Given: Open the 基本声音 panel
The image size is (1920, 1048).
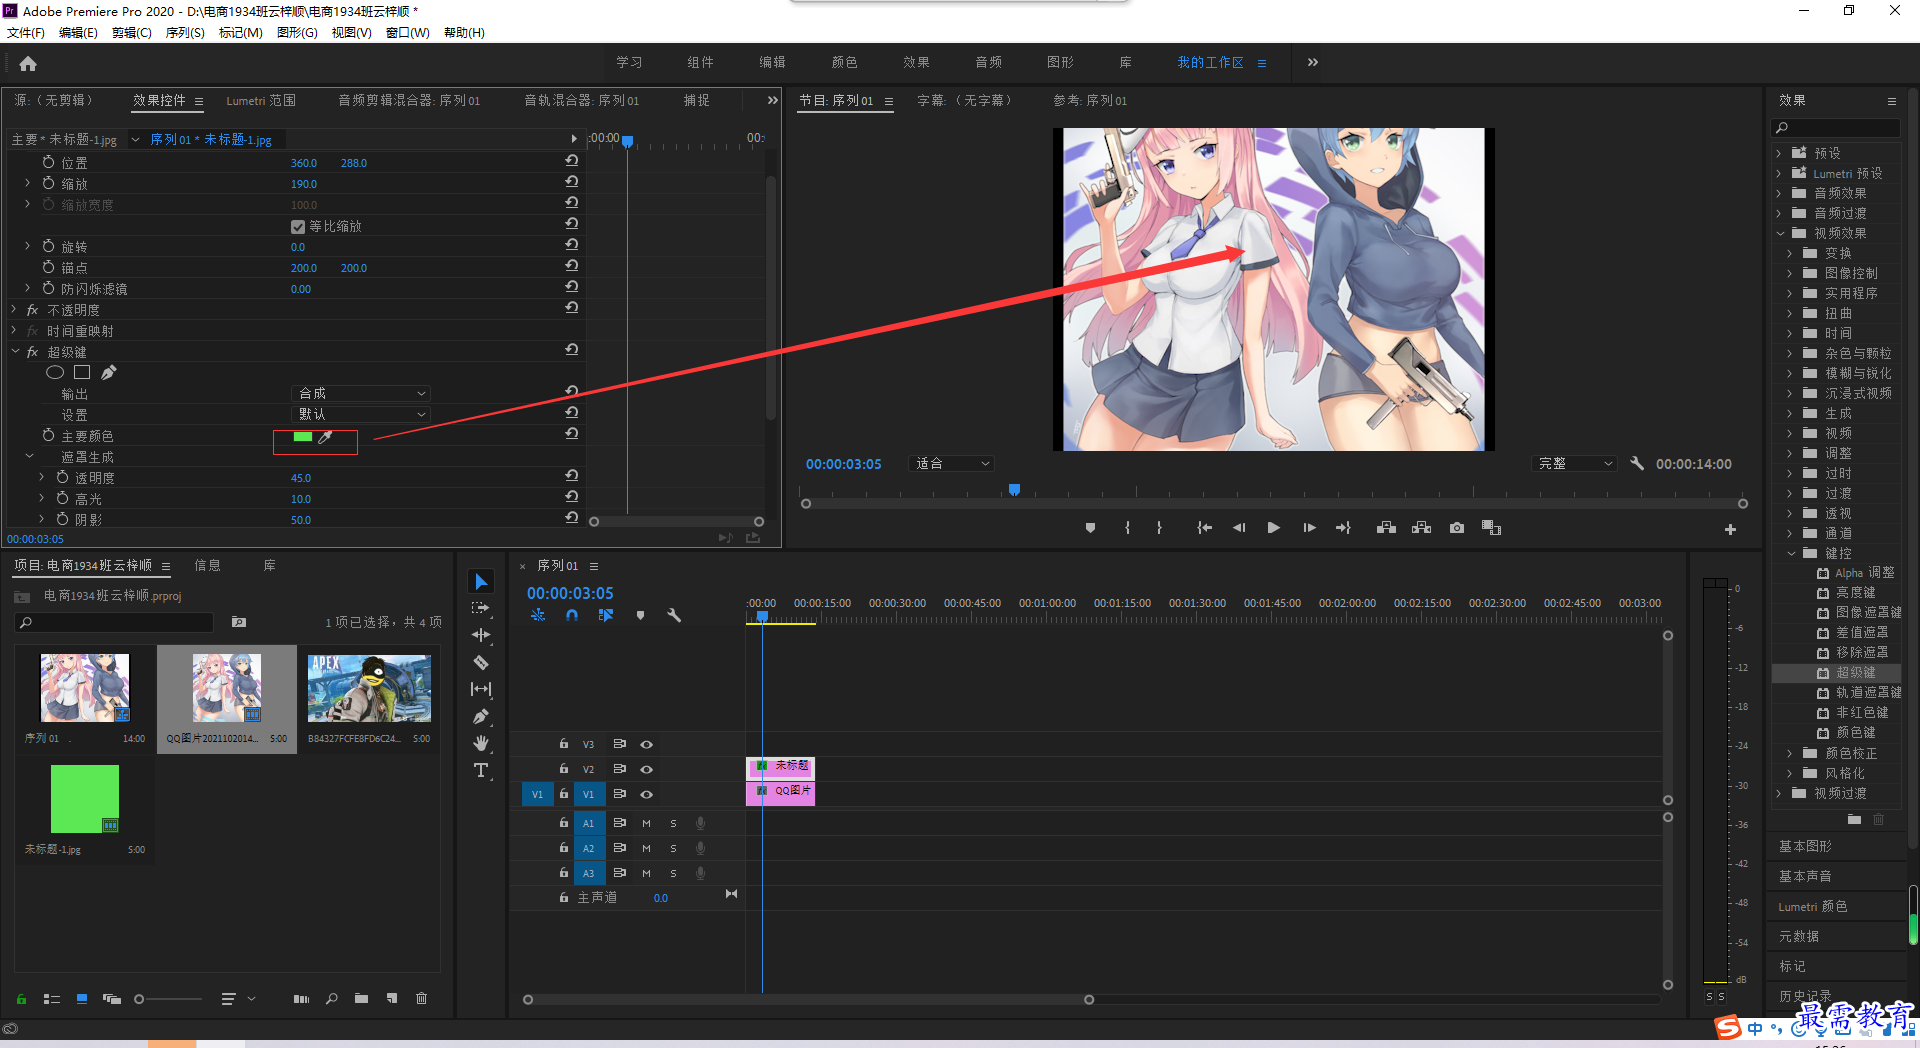Looking at the screenshot, I should (x=1805, y=876).
